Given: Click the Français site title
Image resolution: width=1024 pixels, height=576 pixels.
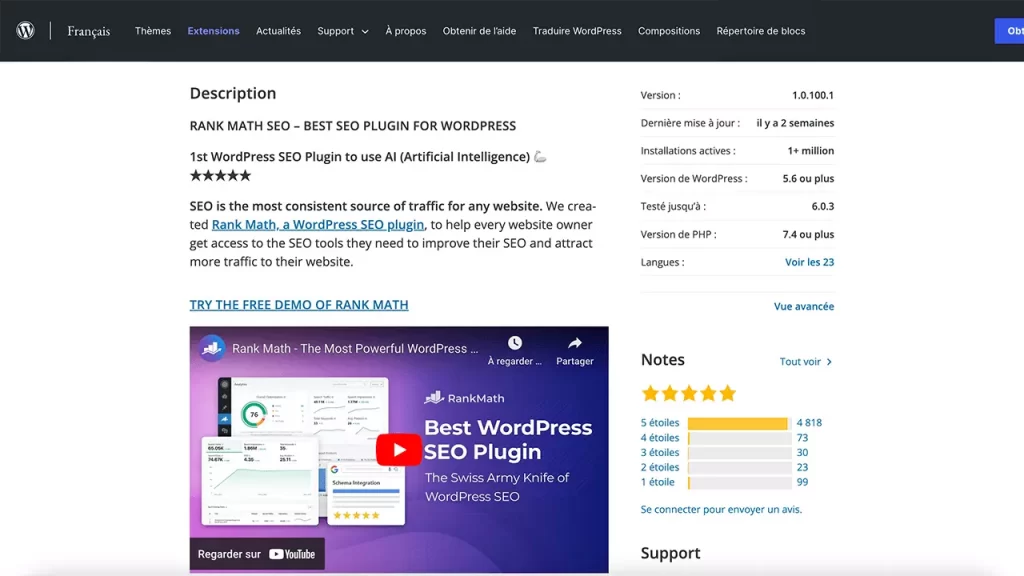Looking at the screenshot, I should (89, 31).
